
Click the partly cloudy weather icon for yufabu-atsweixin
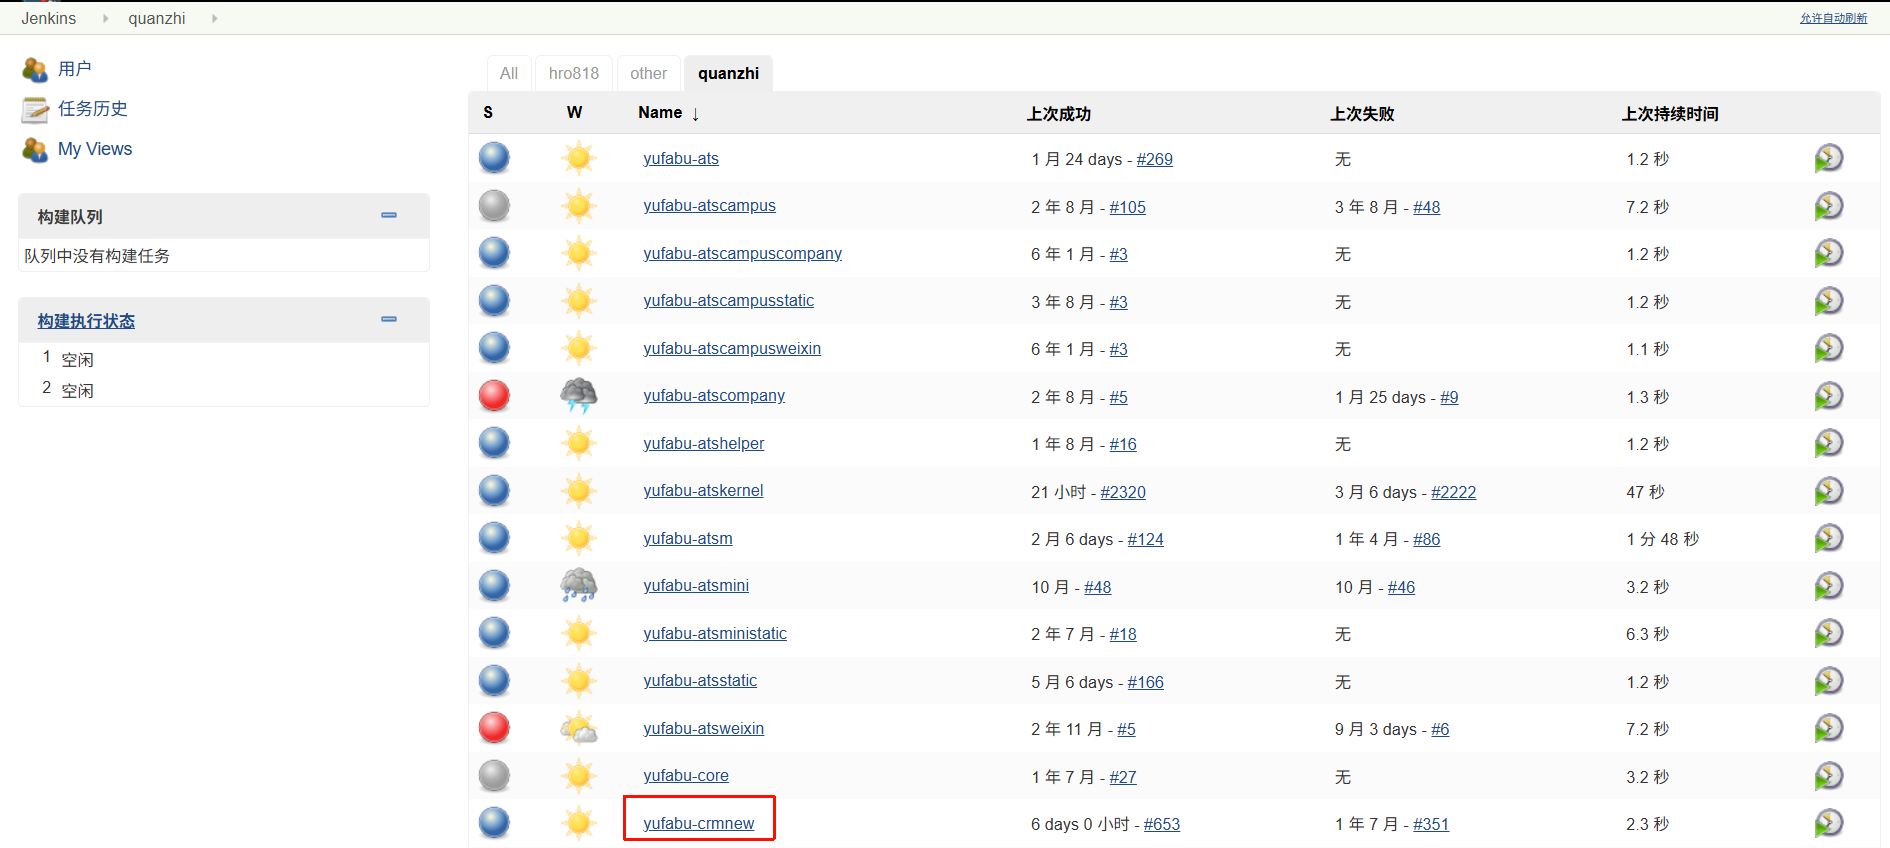pos(578,728)
